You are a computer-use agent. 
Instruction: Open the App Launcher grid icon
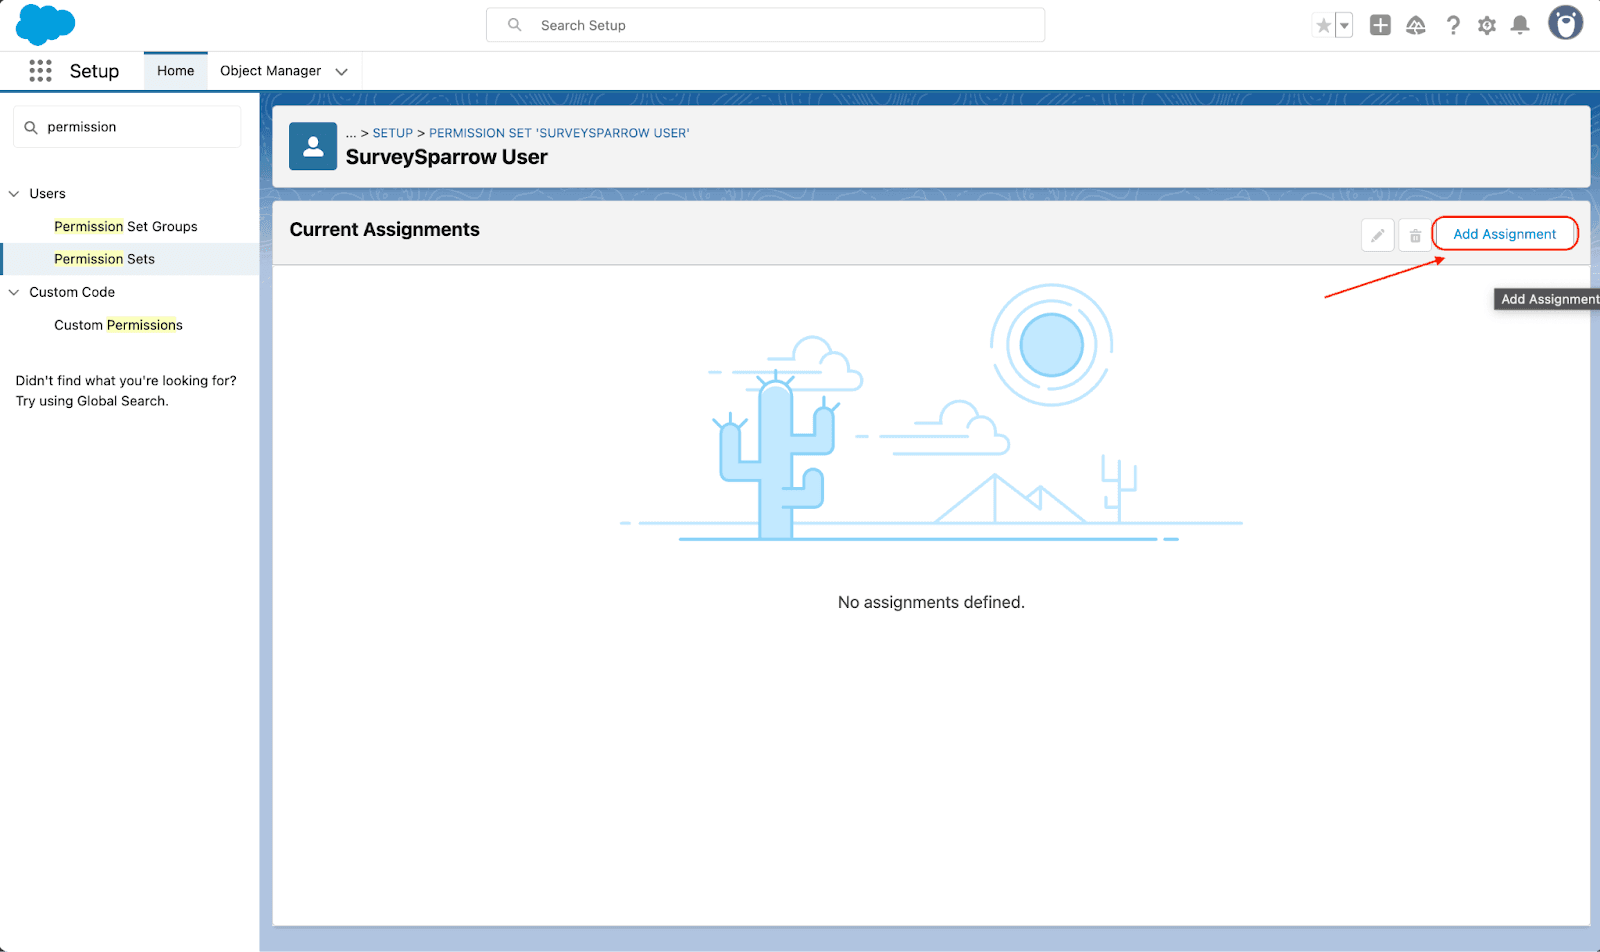point(40,71)
